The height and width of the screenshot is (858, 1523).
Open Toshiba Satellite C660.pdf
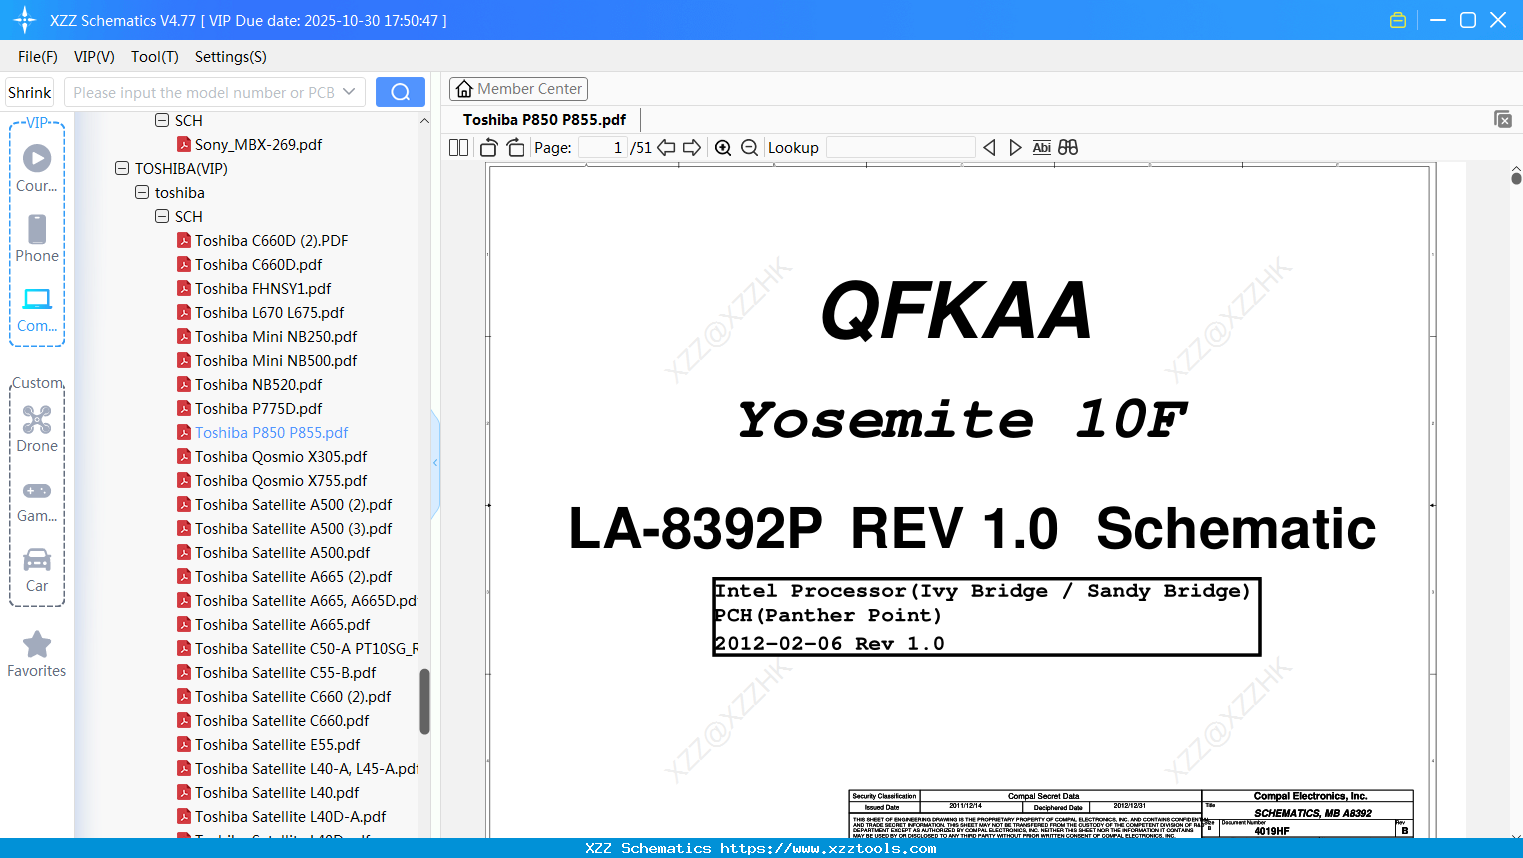(x=282, y=721)
